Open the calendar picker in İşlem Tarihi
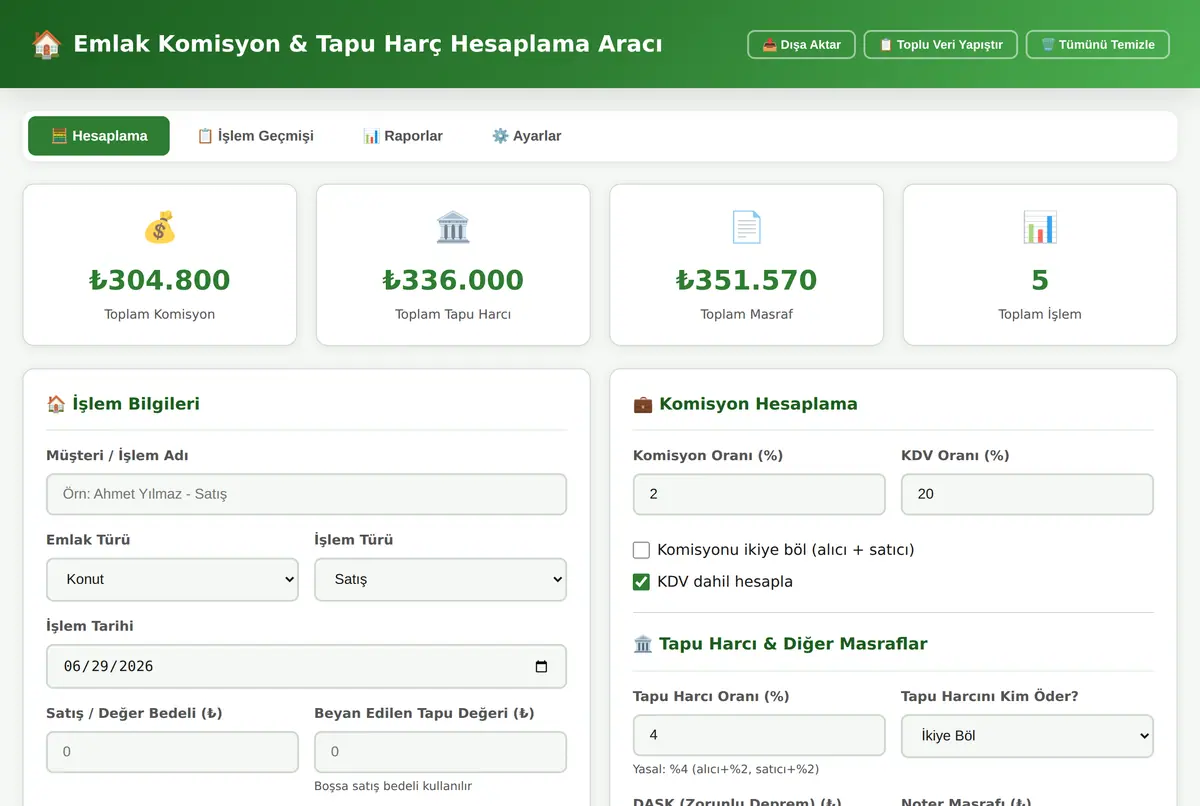 point(541,667)
